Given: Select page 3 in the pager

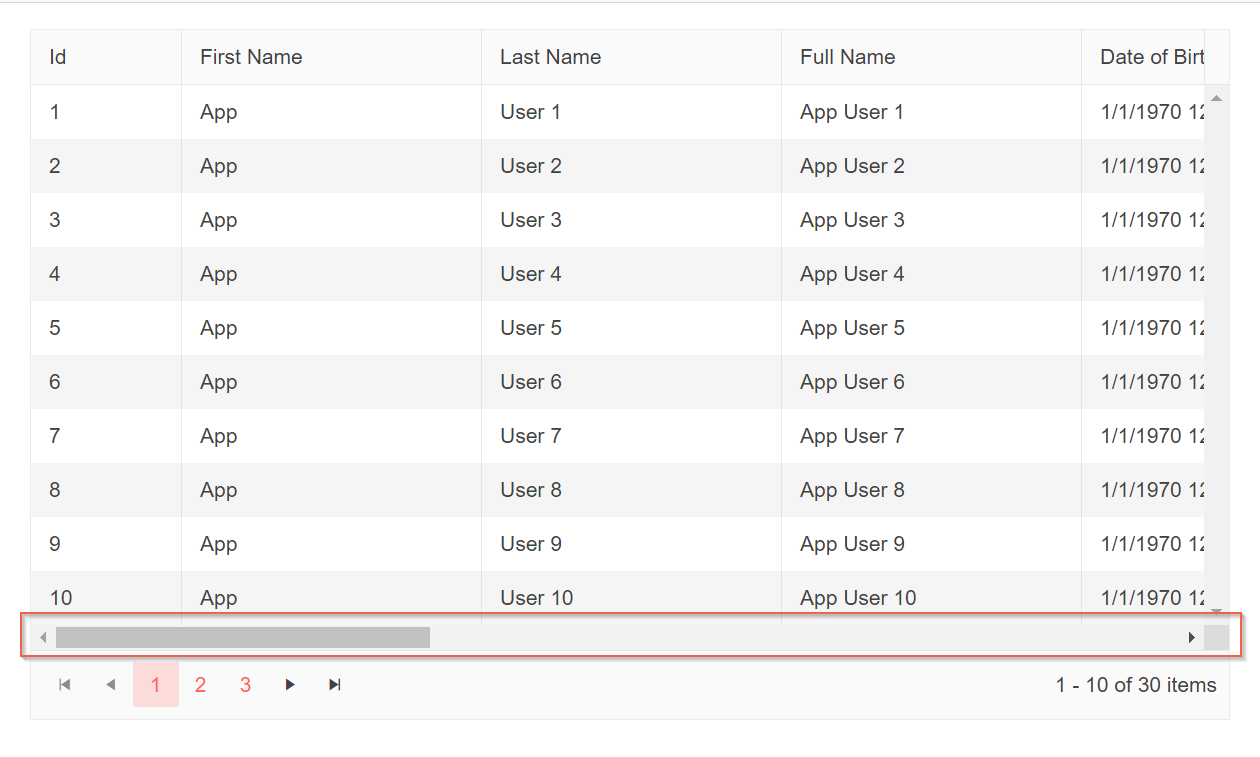Looking at the screenshot, I should click(245, 684).
